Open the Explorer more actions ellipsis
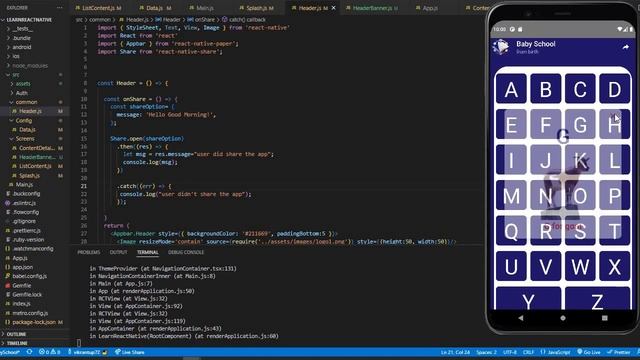Image resolution: width=640 pixels, height=360 pixels. click(x=60, y=8)
